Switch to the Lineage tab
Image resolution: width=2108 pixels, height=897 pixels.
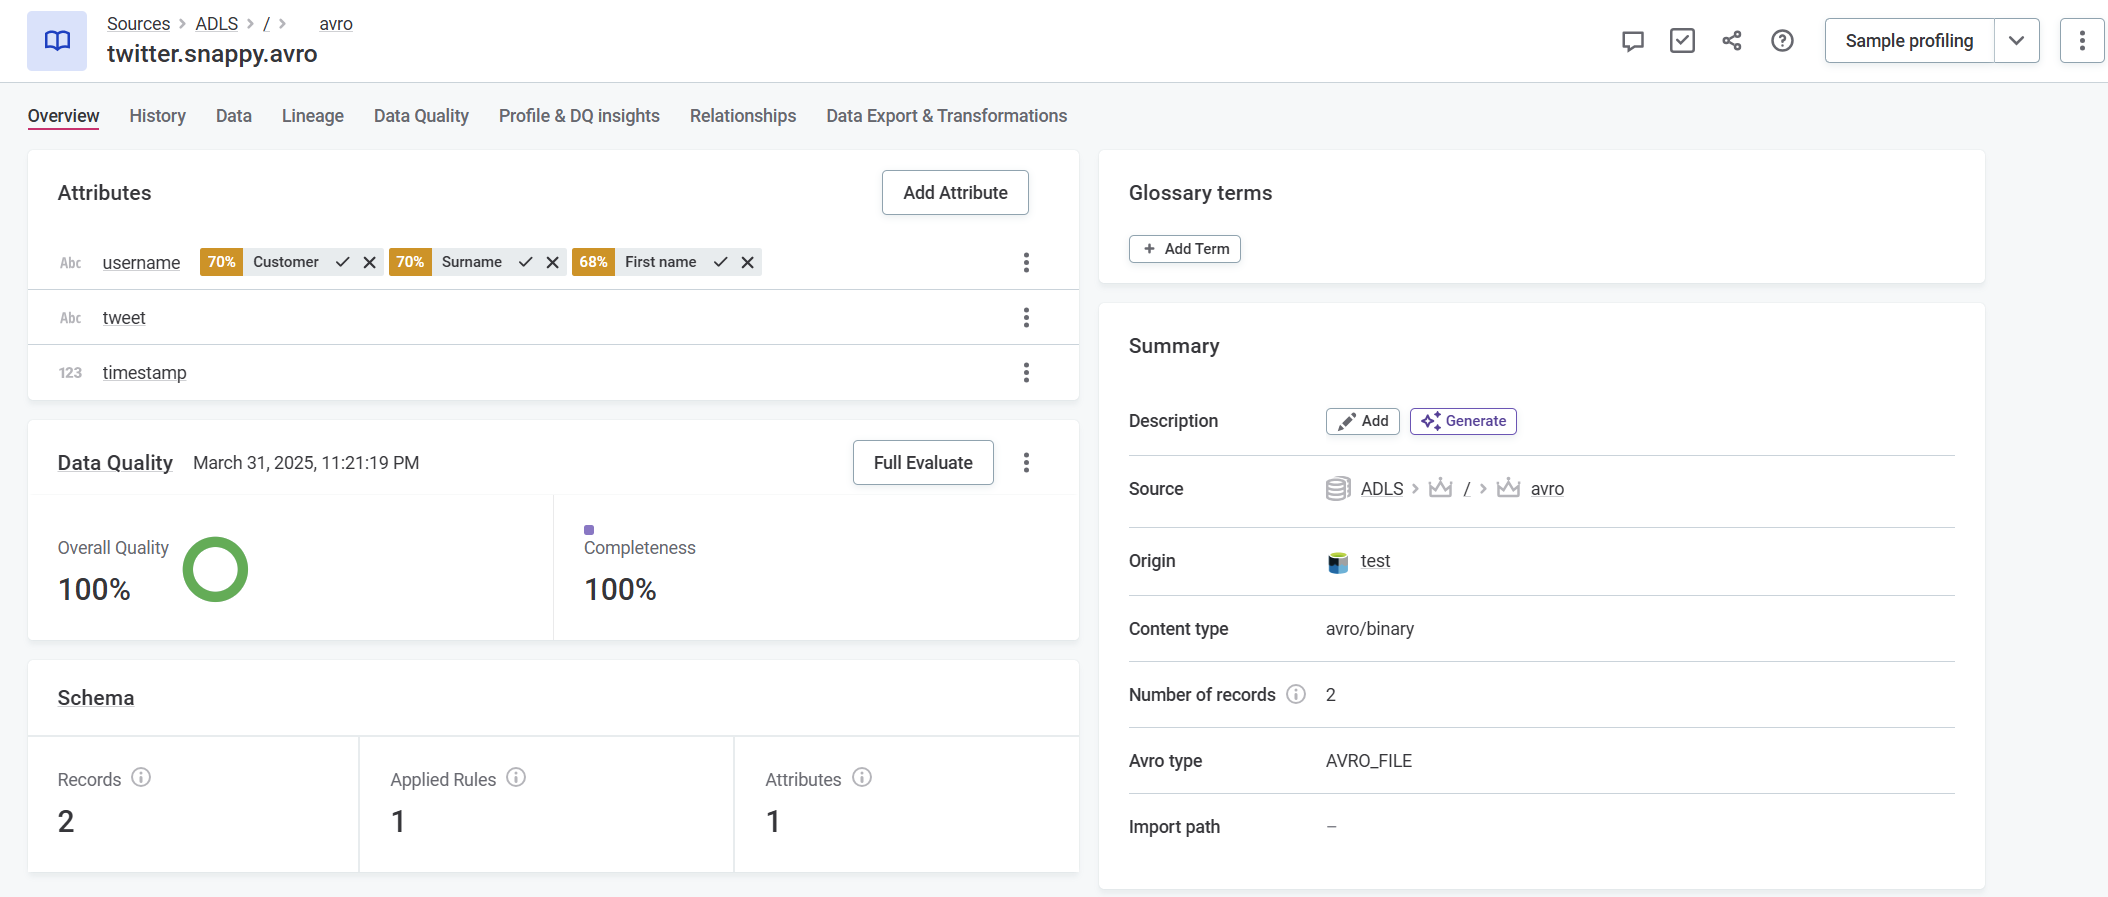pyautogui.click(x=312, y=116)
